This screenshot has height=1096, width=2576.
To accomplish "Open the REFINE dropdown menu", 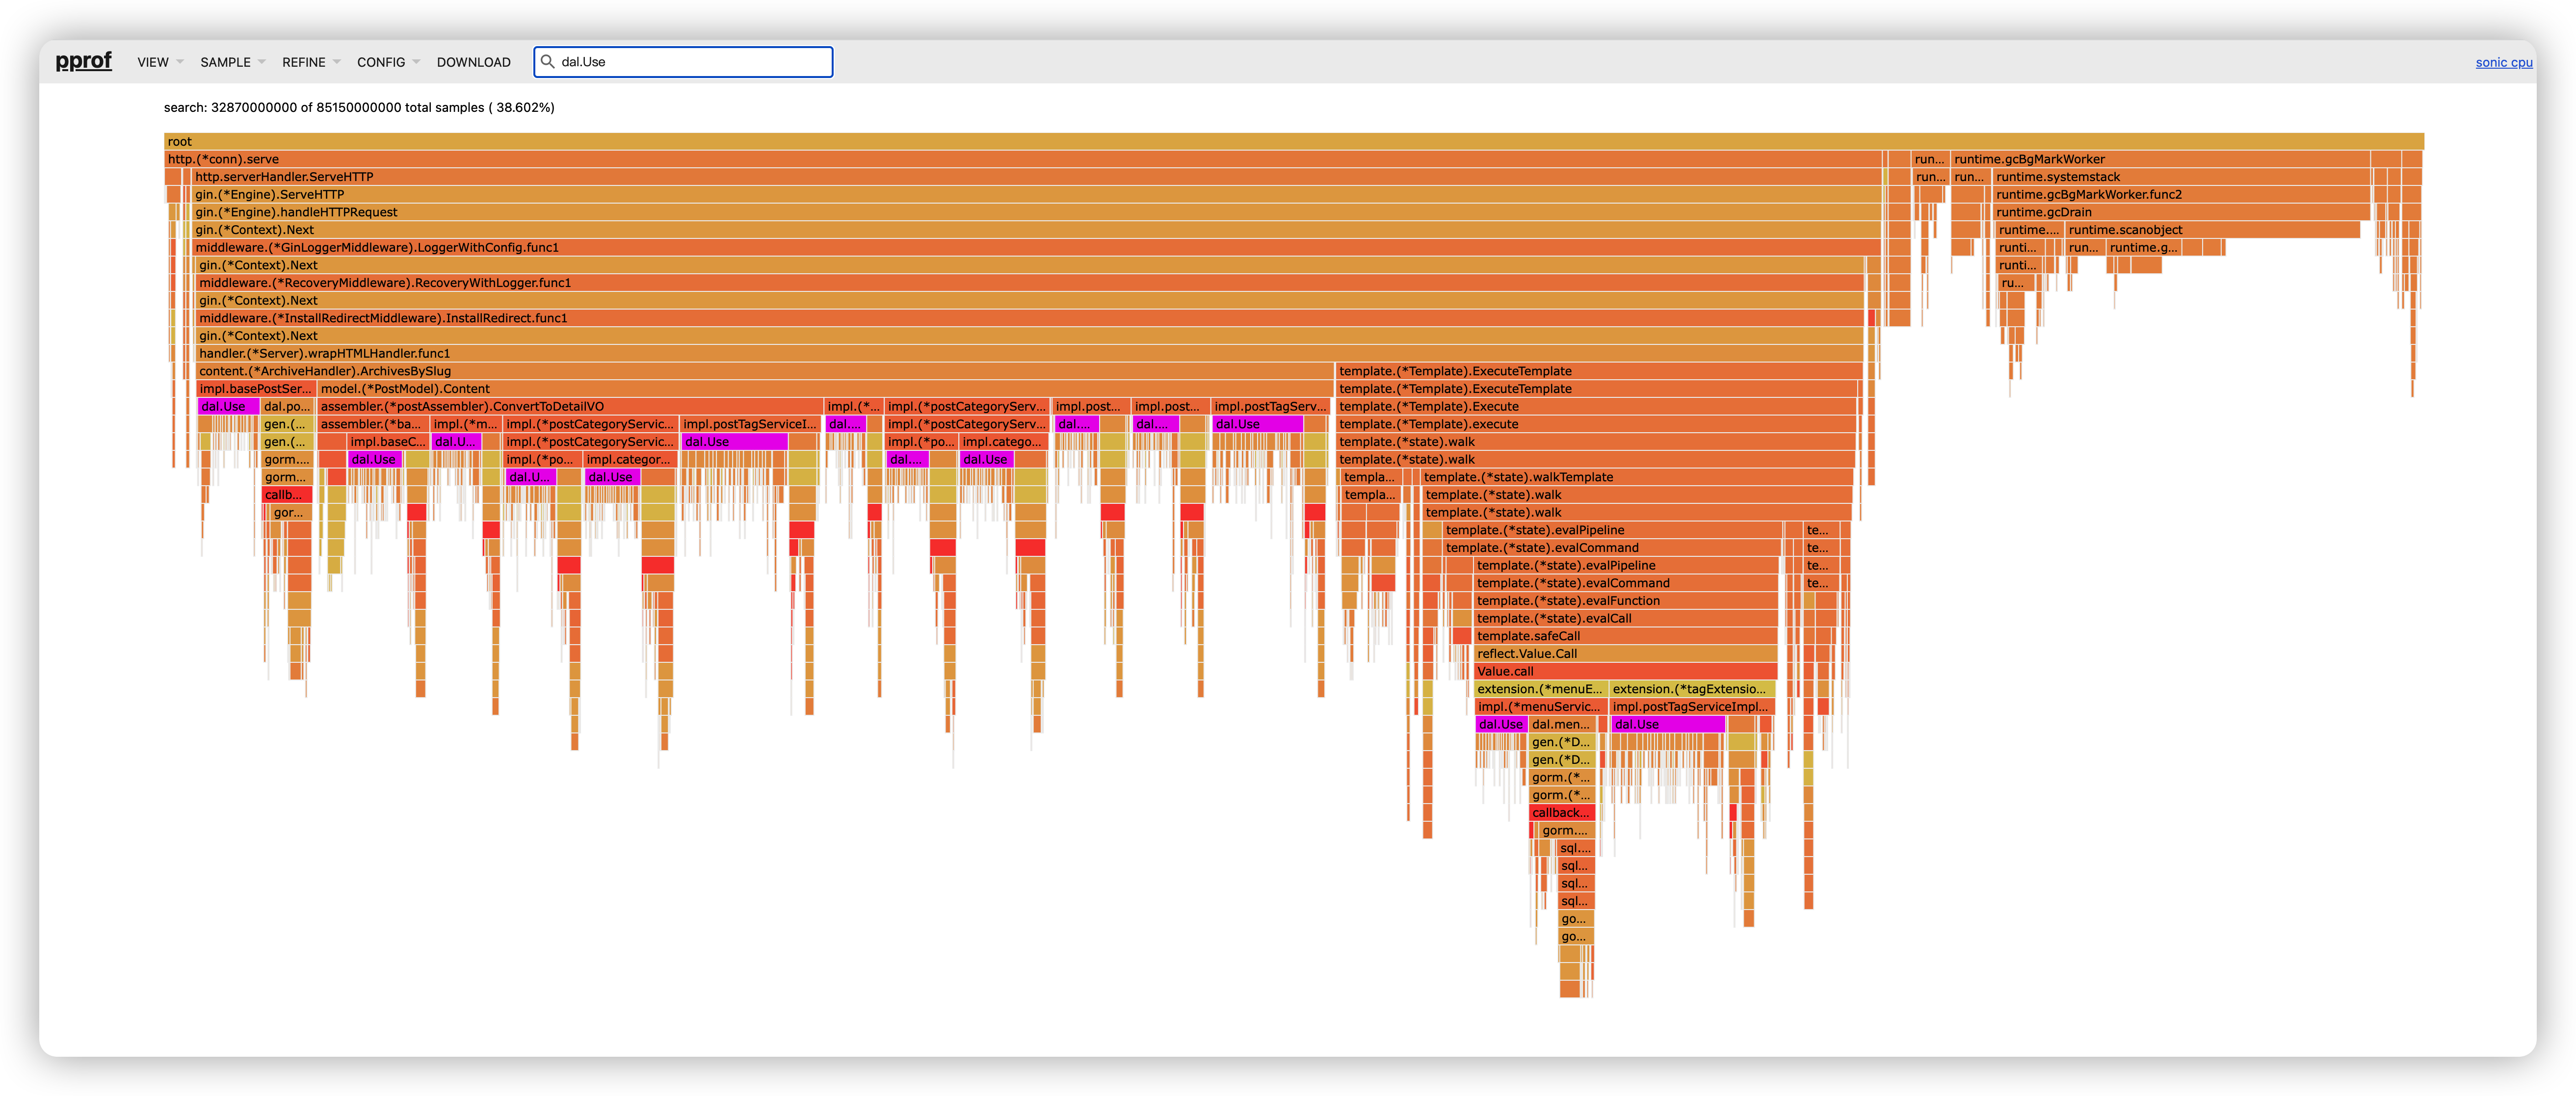I will click(311, 62).
